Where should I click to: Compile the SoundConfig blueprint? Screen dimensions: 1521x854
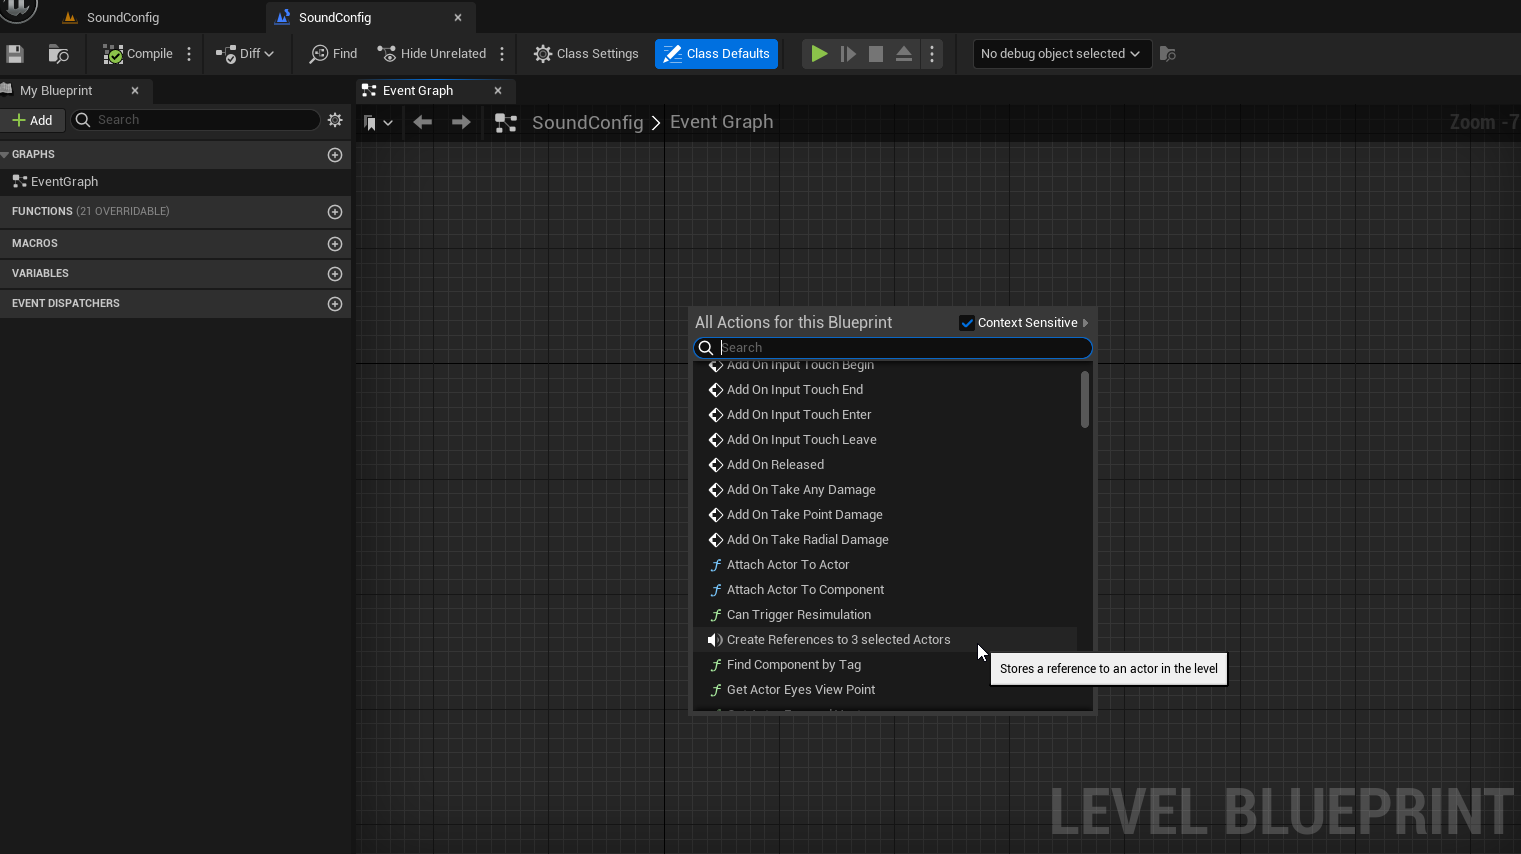coord(138,54)
